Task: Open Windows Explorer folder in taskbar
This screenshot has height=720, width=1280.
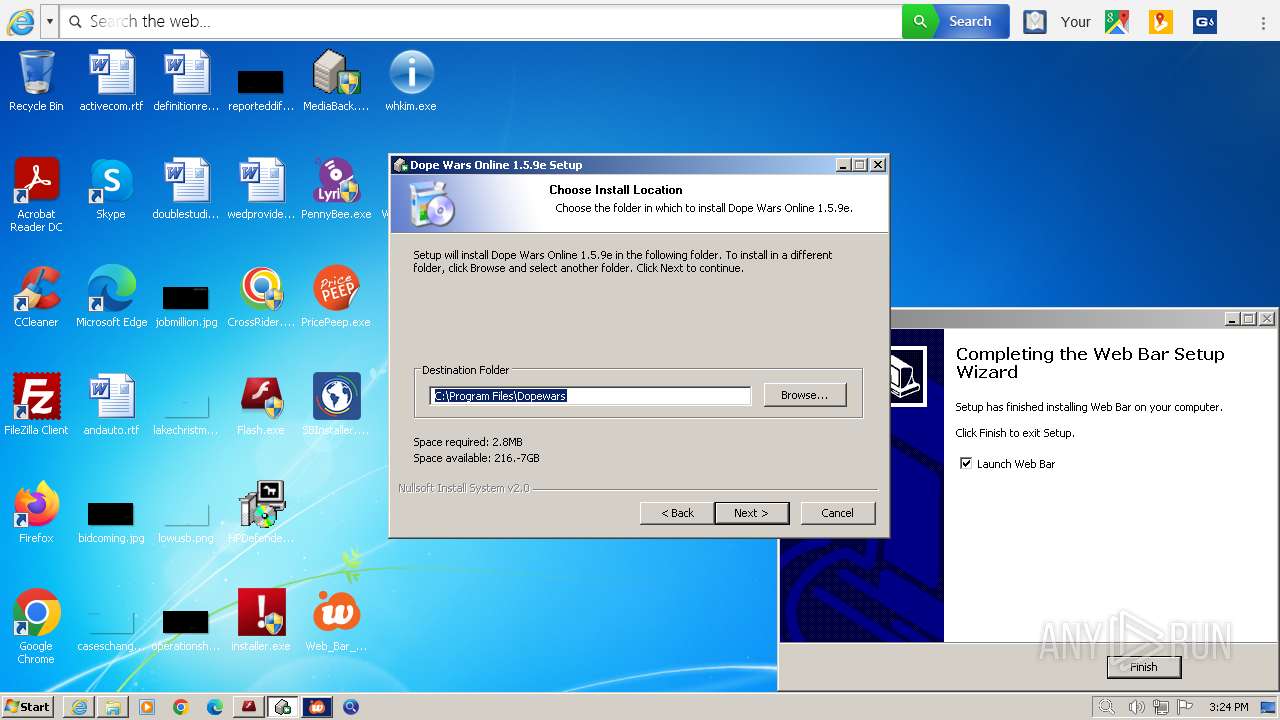Action: pos(113,707)
